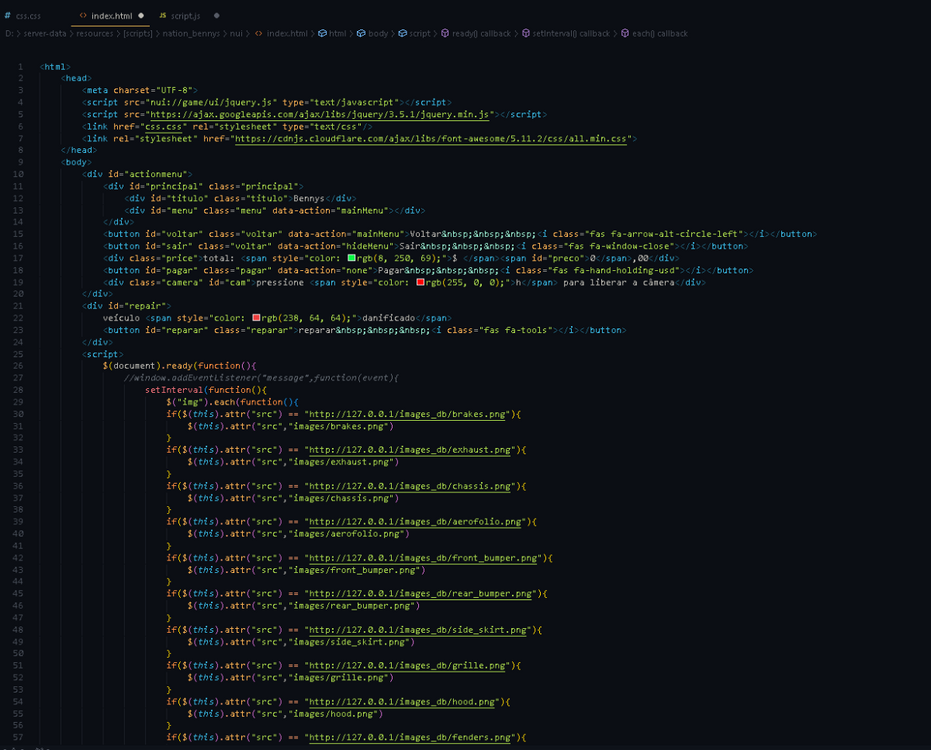This screenshot has height=750, width=931.
Task: Click the body element icon in breadcrumbs
Action: pos(360,34)
